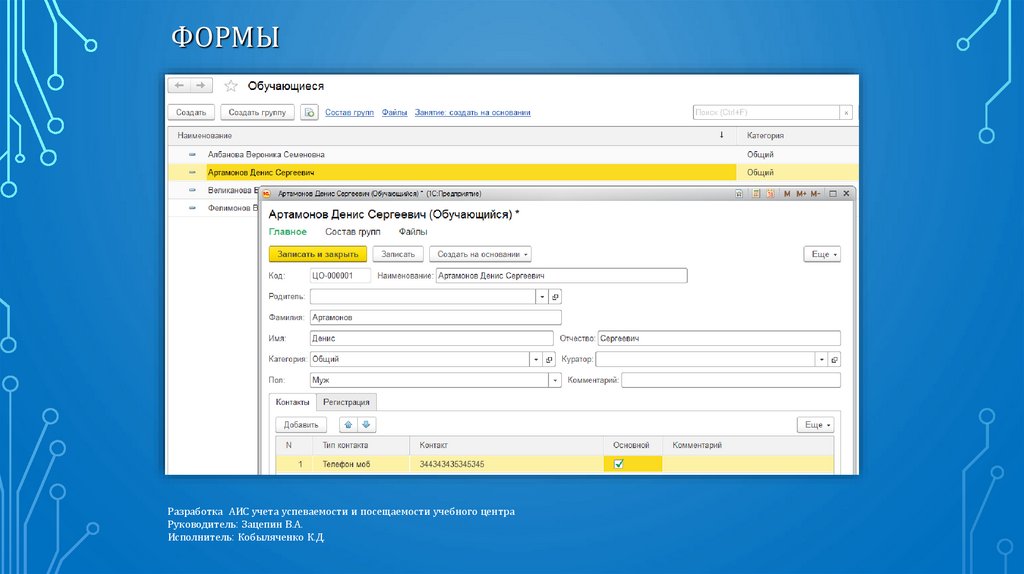Open the Куратор field selection icon
The image size is (1024, 574).
[834, 359]
